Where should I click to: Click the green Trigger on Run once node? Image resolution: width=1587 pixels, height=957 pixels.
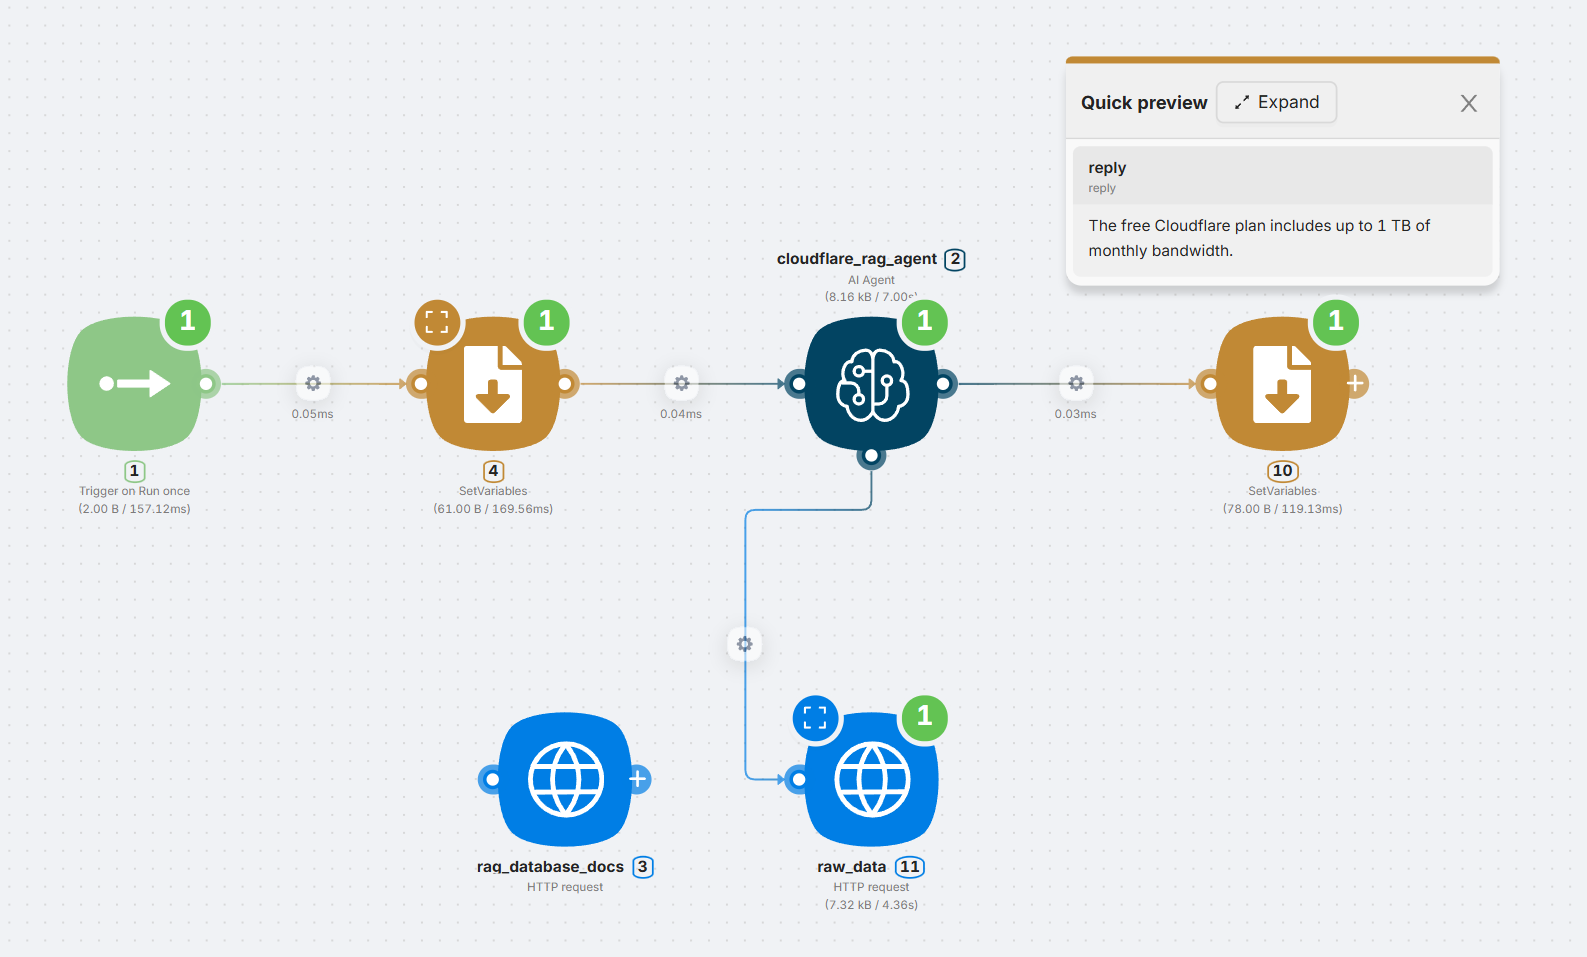134,384
